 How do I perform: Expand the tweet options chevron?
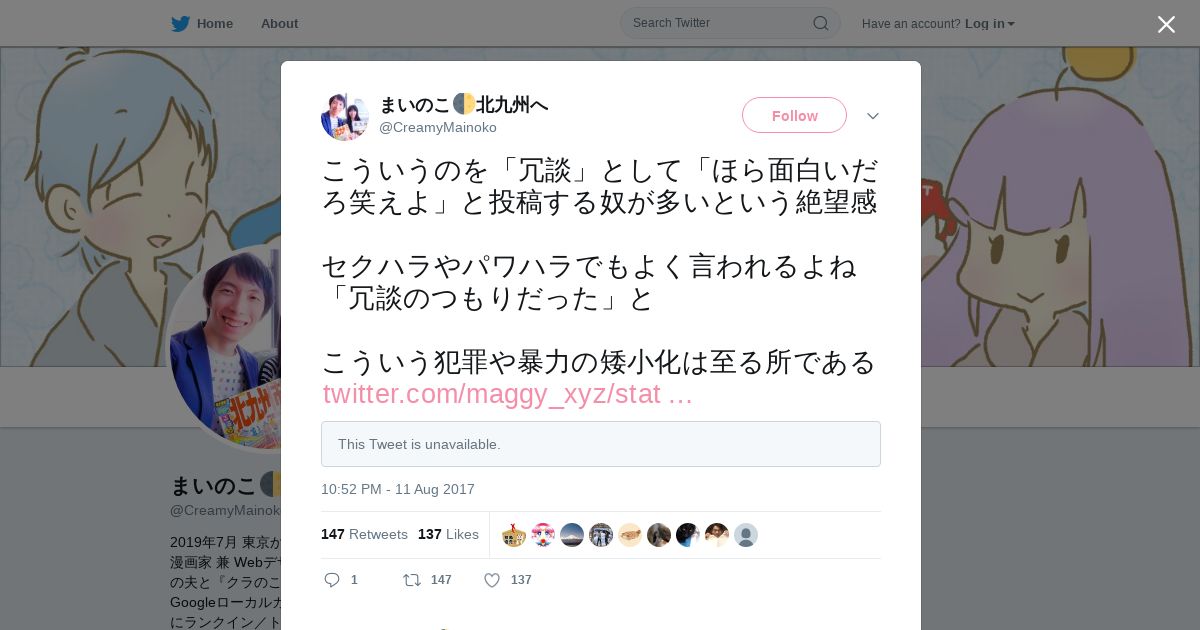coord(873,116)
